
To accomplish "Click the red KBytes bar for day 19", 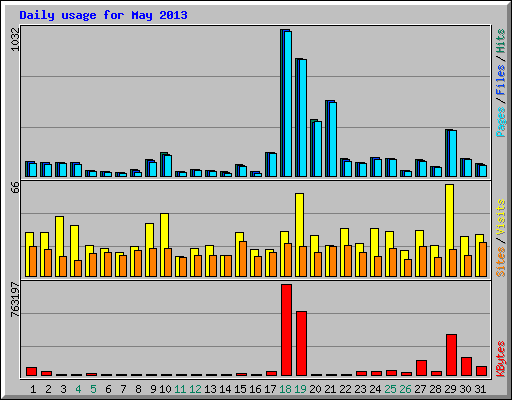I will point(301,344).
